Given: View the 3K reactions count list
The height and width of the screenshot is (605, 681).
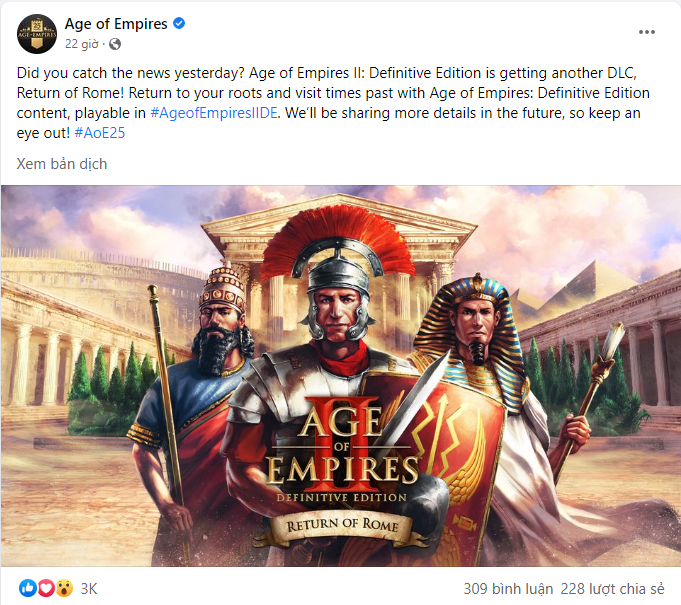Looking at the screenshot, I should (x=89, y=589).
